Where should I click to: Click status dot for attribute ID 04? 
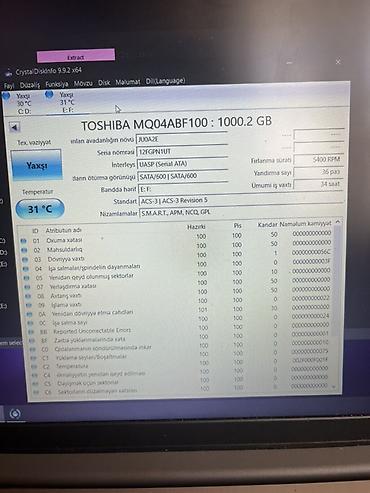[26, 268]
